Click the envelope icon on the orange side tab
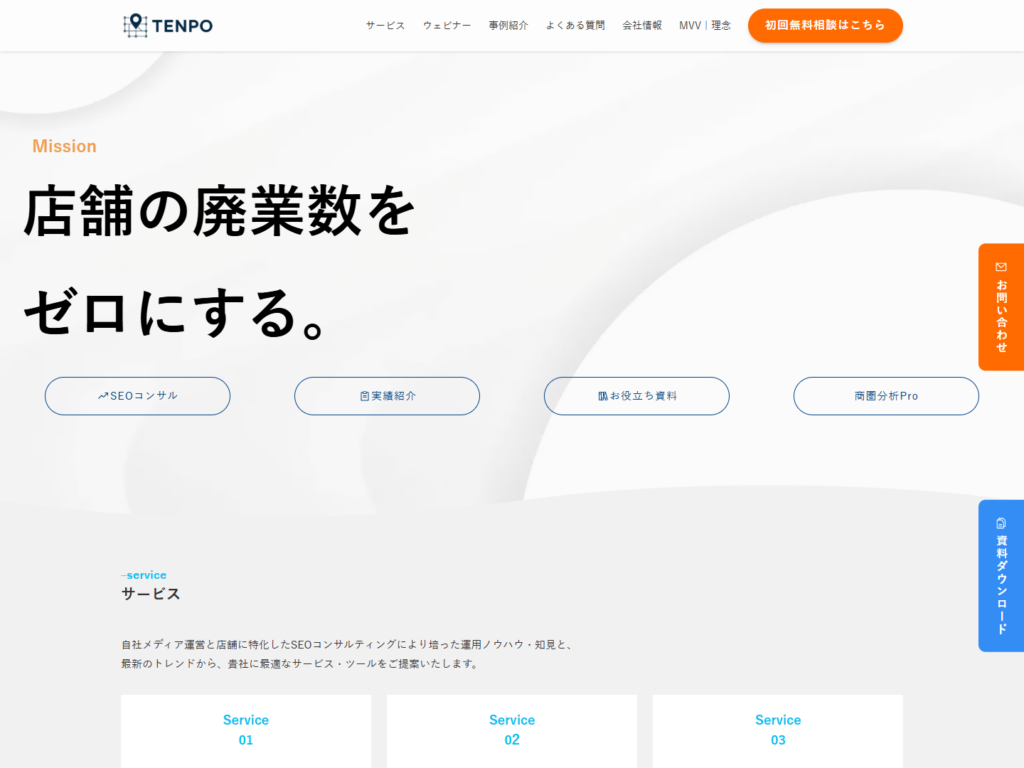Image resolution: width=1024 pixels, height=768 pixels. click(x=1001, y=267)
